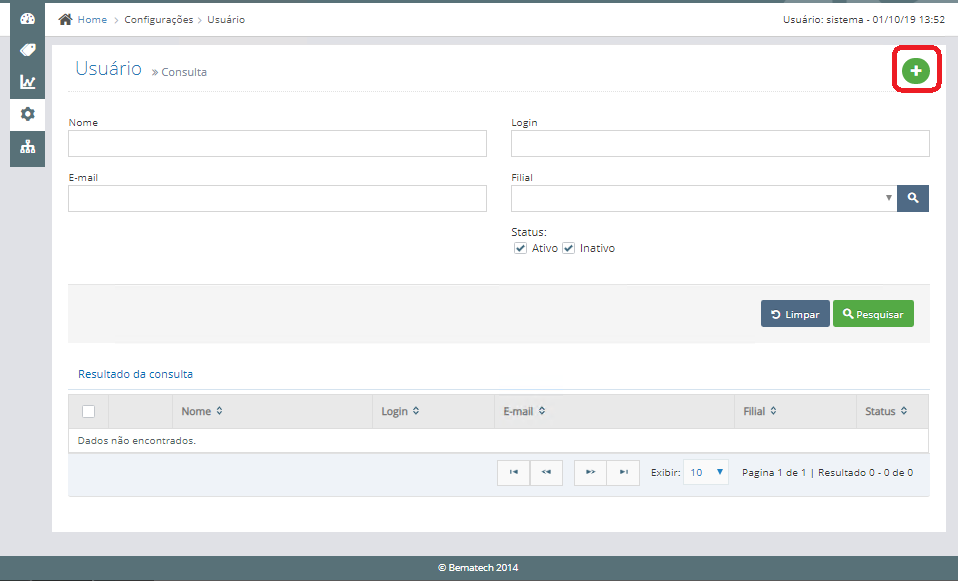958x581 pixels.
Task: Open the Exibir rows-per-page dropdown
Action: click(706, 472)
